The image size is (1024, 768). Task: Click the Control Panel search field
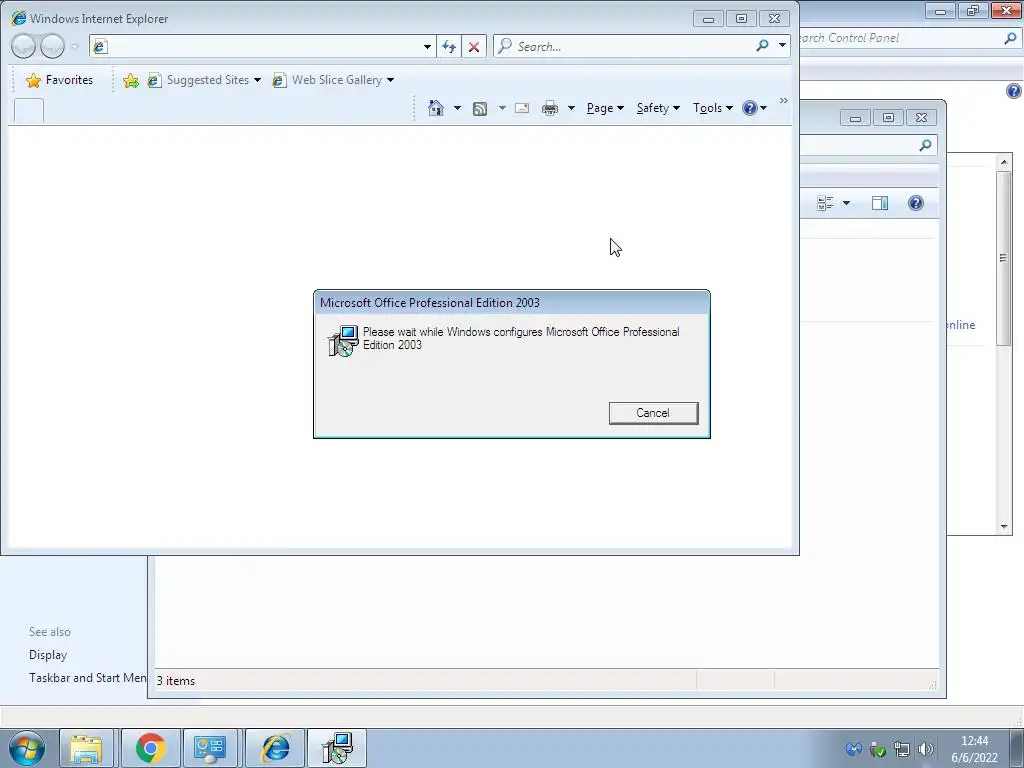pyautogui.click(x=900, y=38)
